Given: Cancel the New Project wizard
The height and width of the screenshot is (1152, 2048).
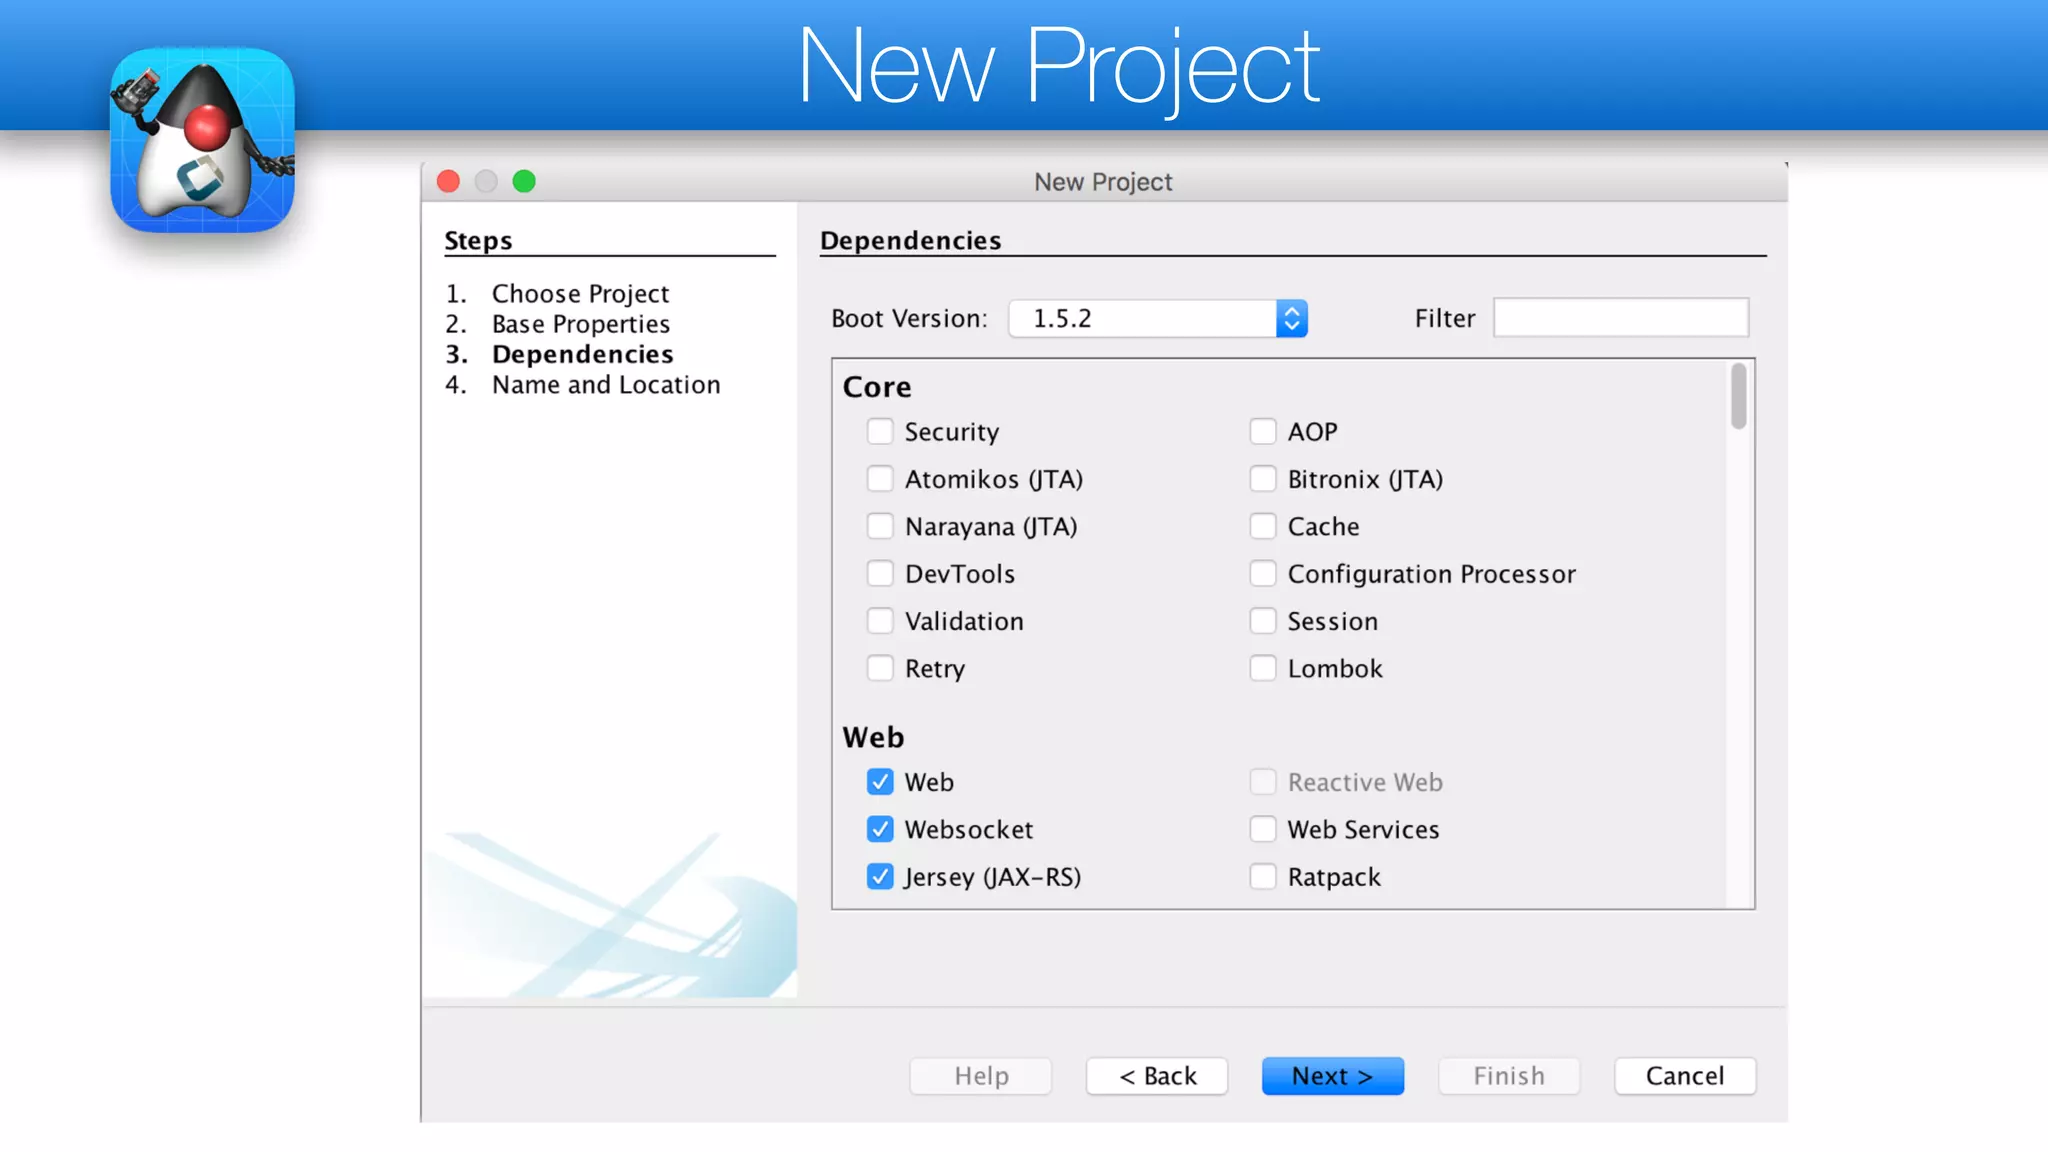Looking at the screenshot, I should (1685, 1076).
